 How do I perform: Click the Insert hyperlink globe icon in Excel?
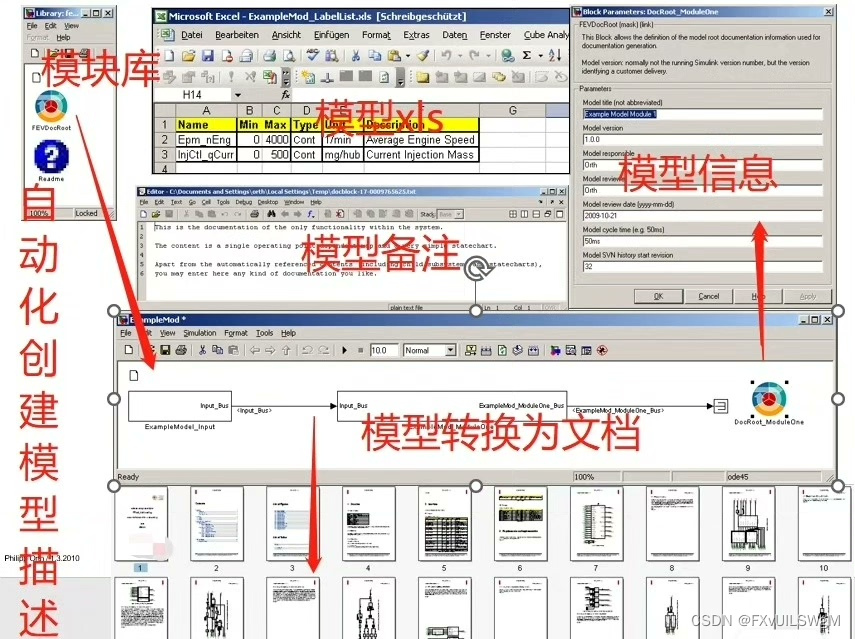coord(508,56)
